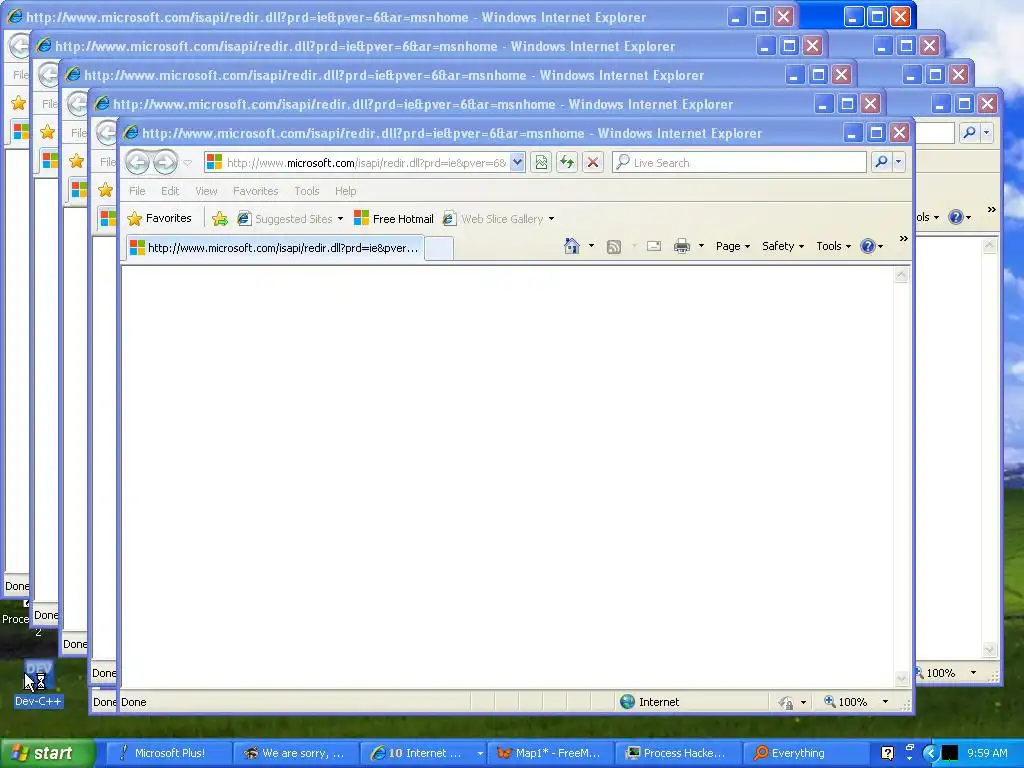The width and height of the screenshot is (1024, 768).
Task: Click the Read Mail icon
Action: 654,246
